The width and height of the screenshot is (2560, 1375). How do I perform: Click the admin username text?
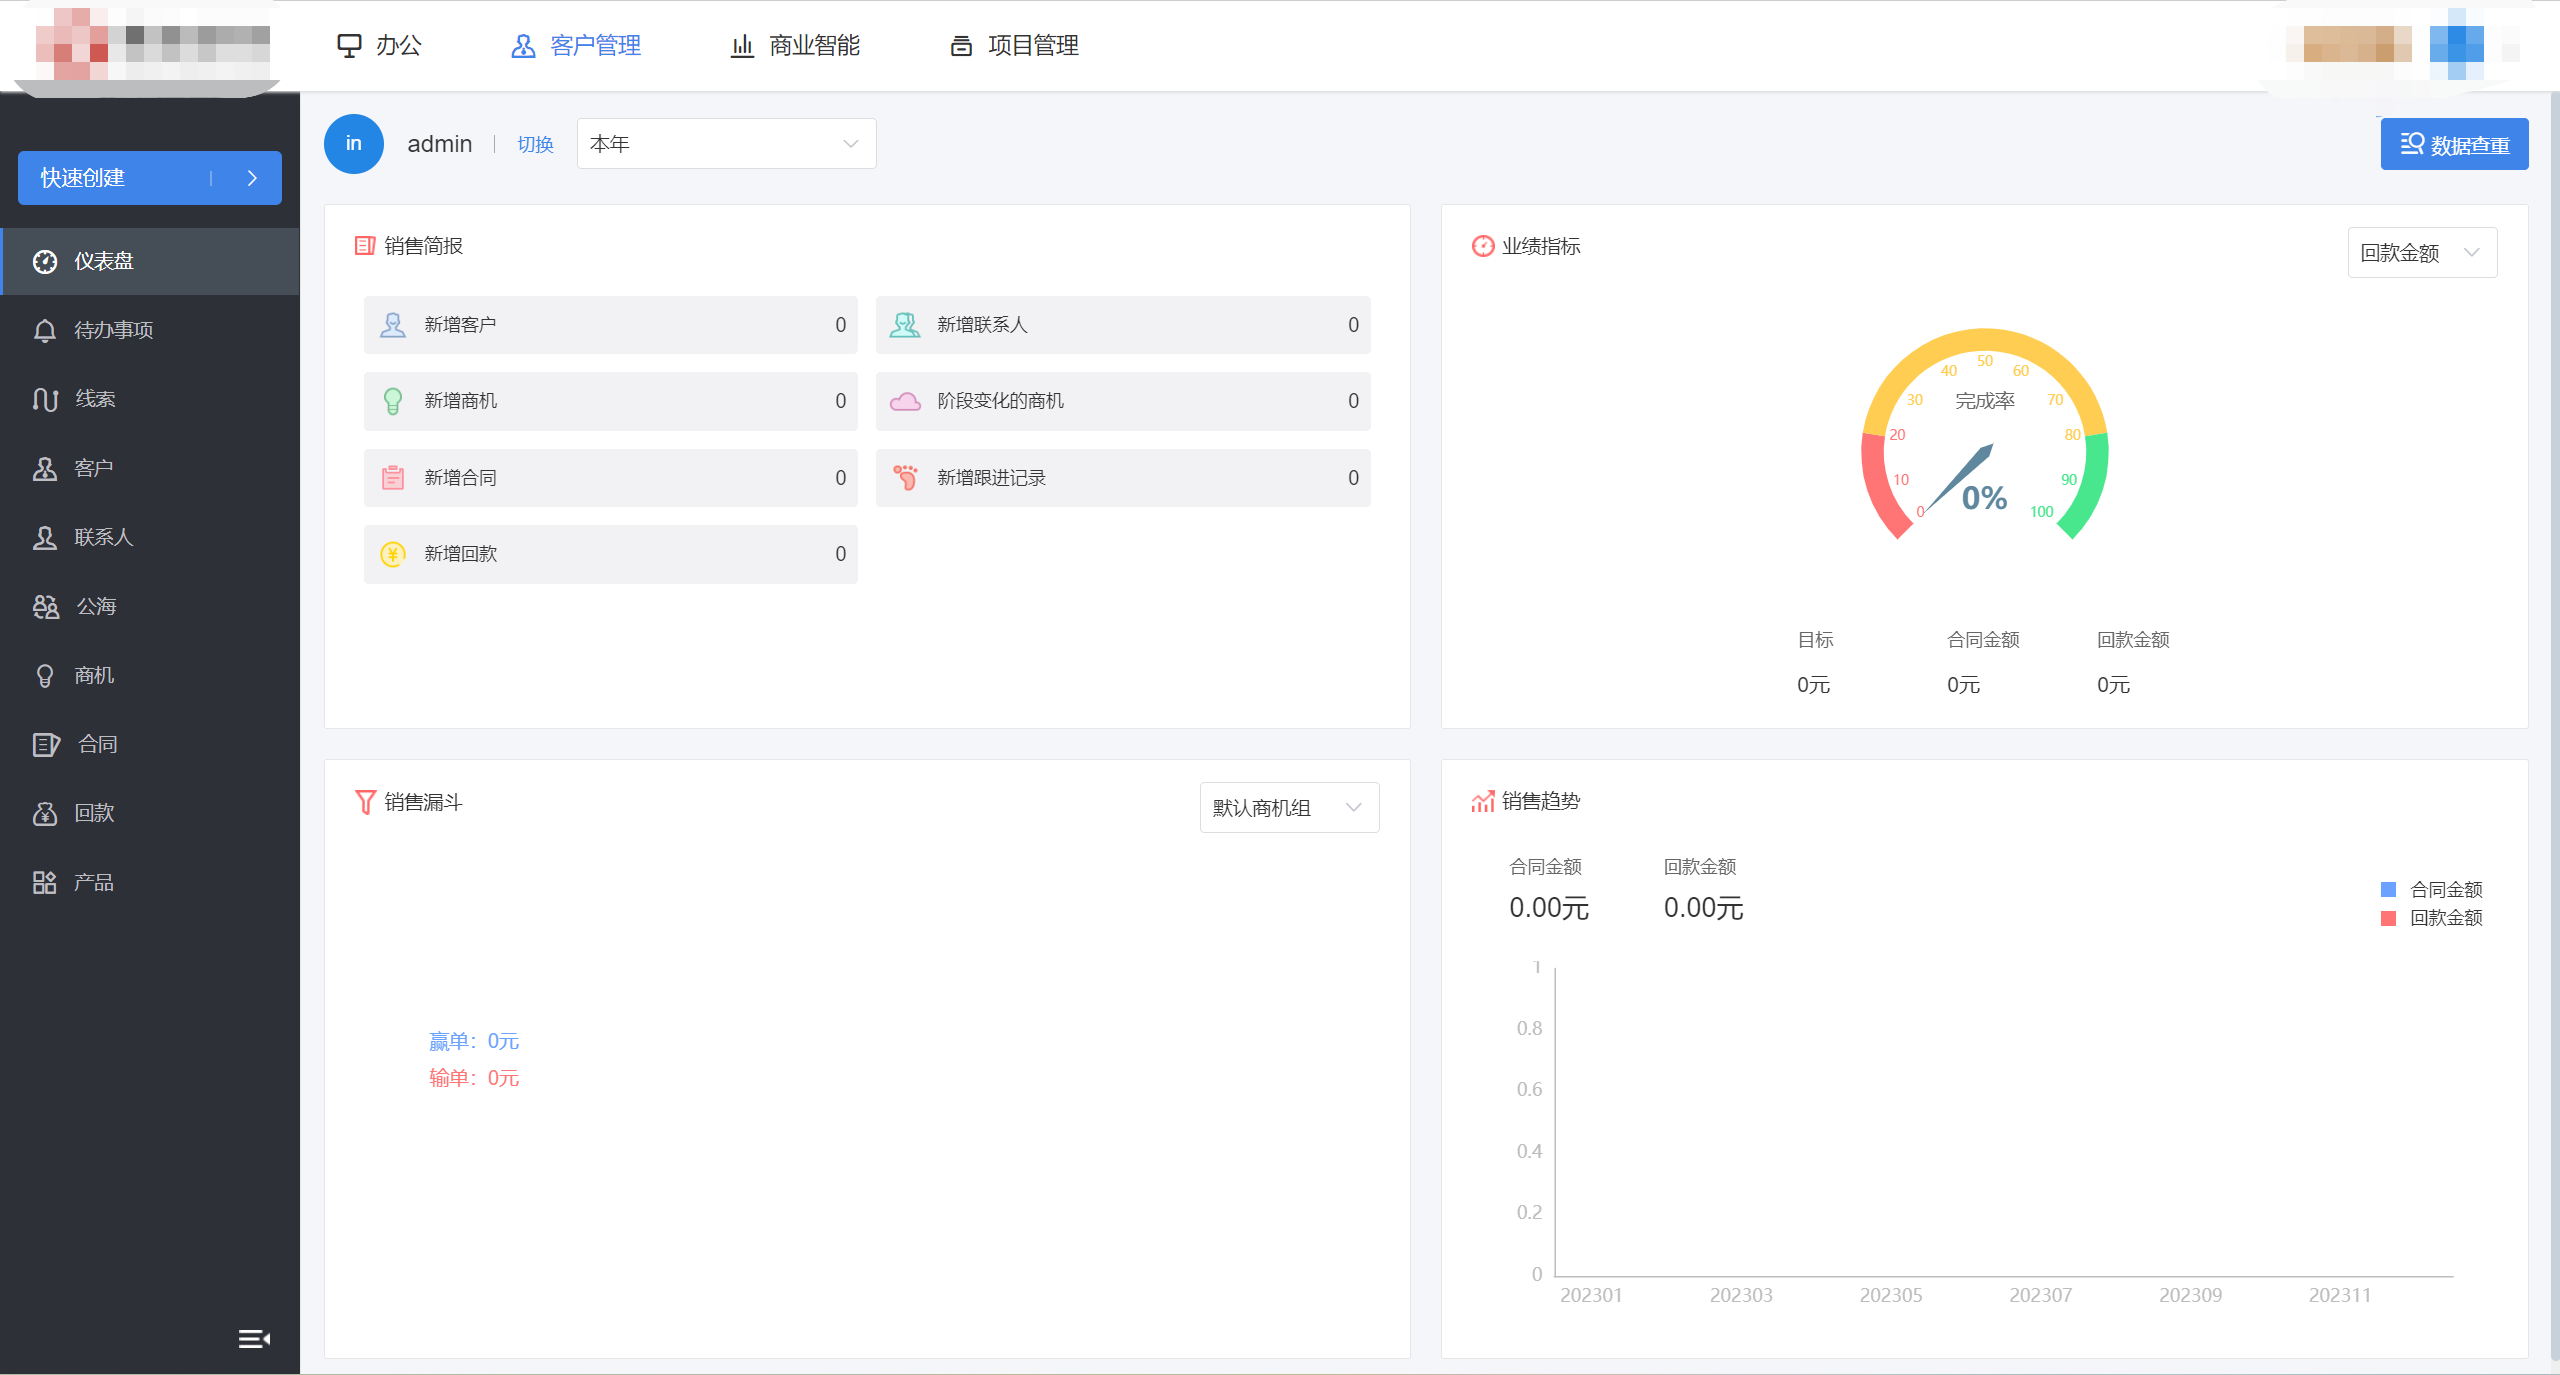pyautogui.click(x=440, y=144)
